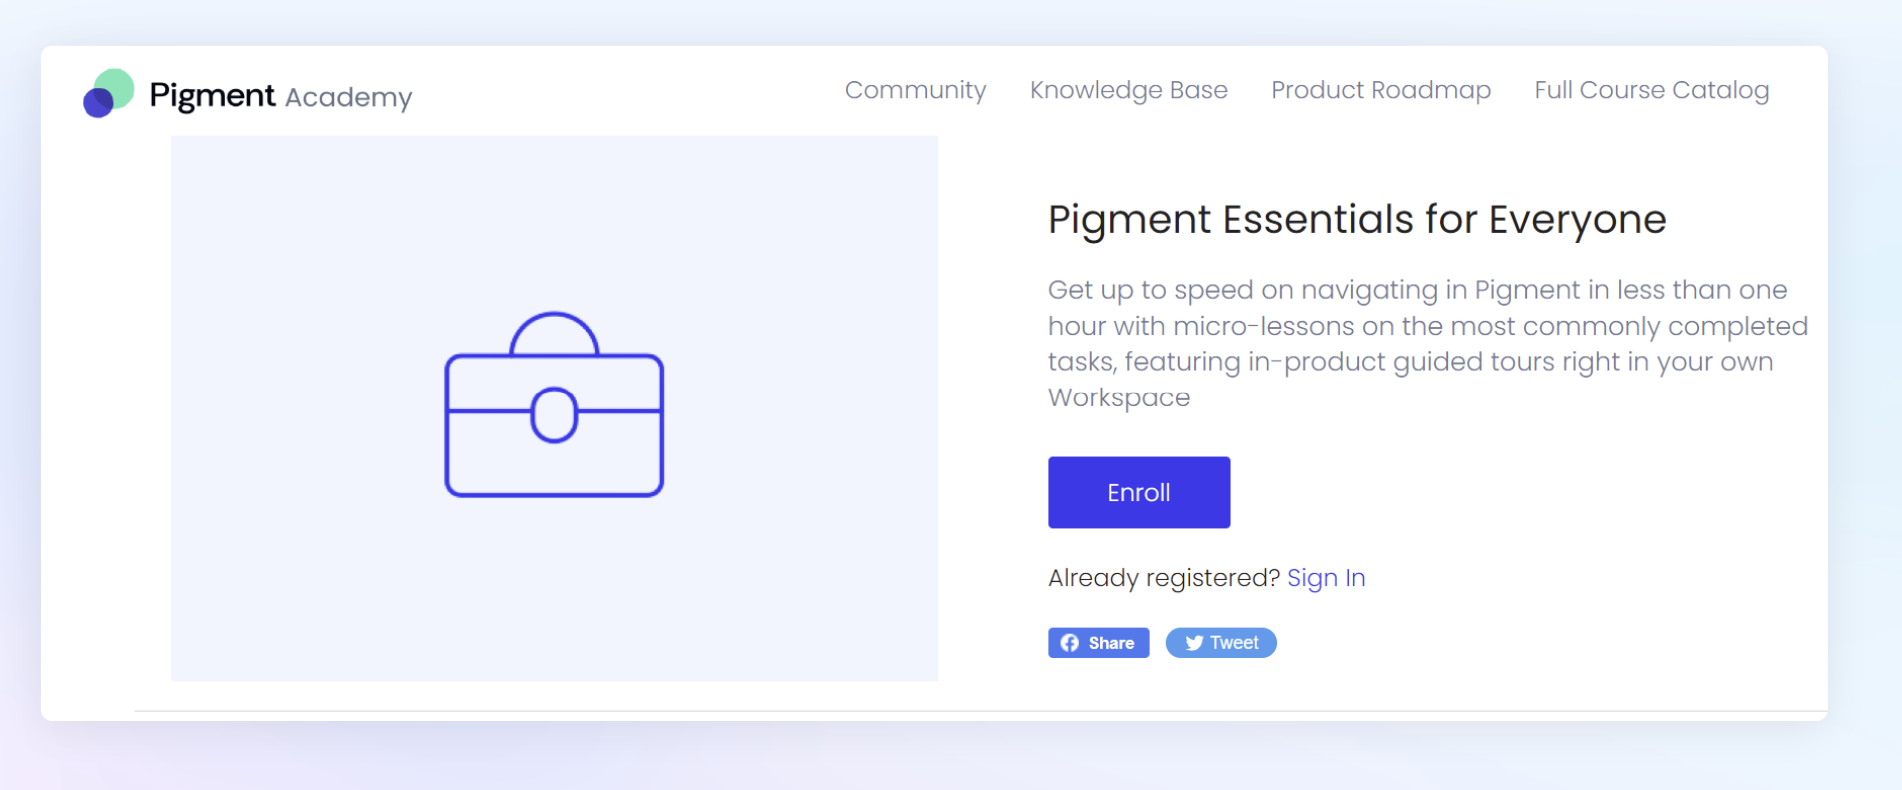This screenshot has width=1902, height=790.
Task: Follow the Sign In link
Action: [1326, 578]
